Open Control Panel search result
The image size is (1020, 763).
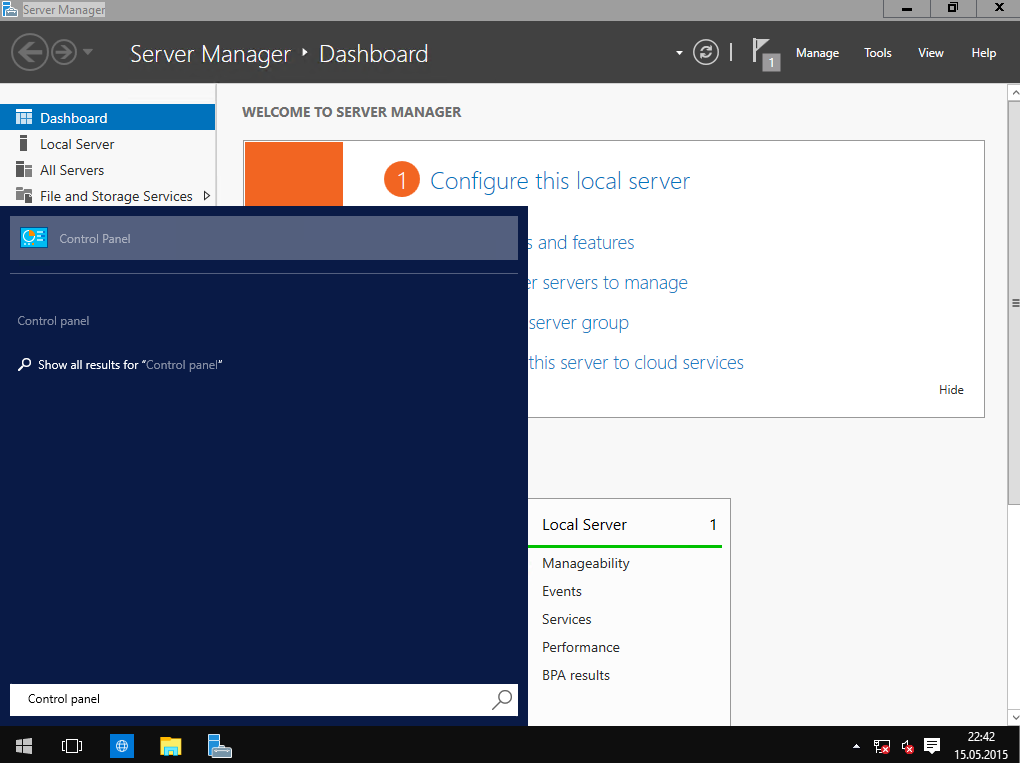click(x=263, y=238)
